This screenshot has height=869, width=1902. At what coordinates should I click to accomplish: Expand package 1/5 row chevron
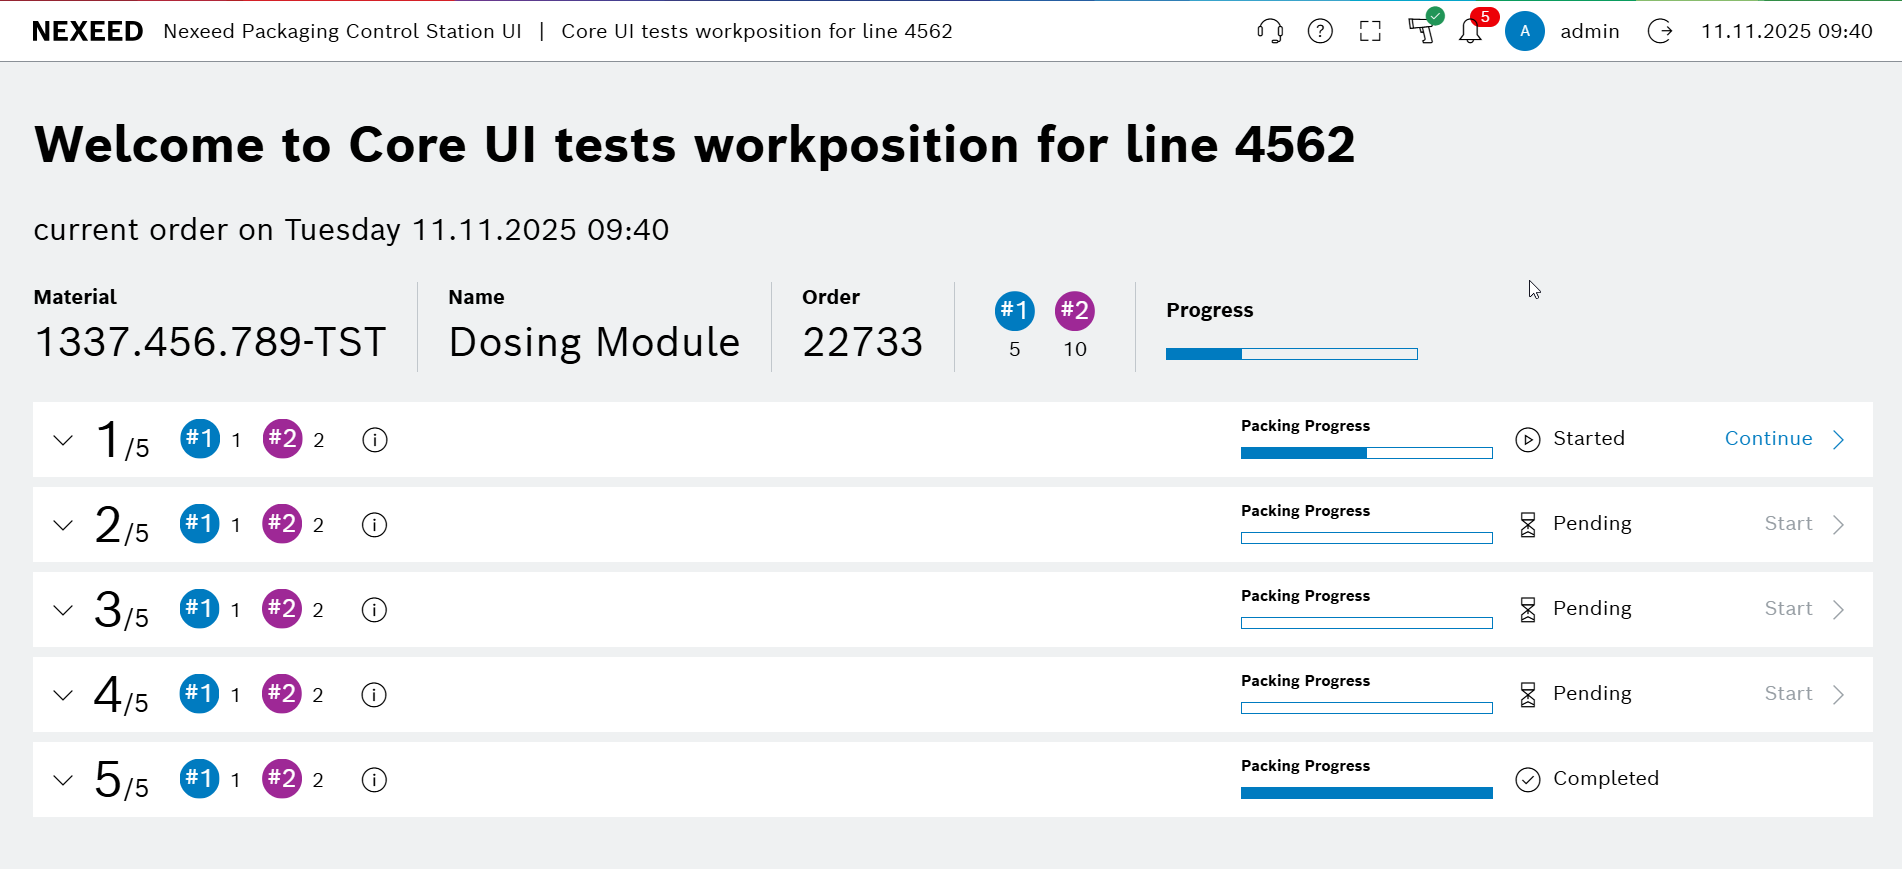pos(63,440)
